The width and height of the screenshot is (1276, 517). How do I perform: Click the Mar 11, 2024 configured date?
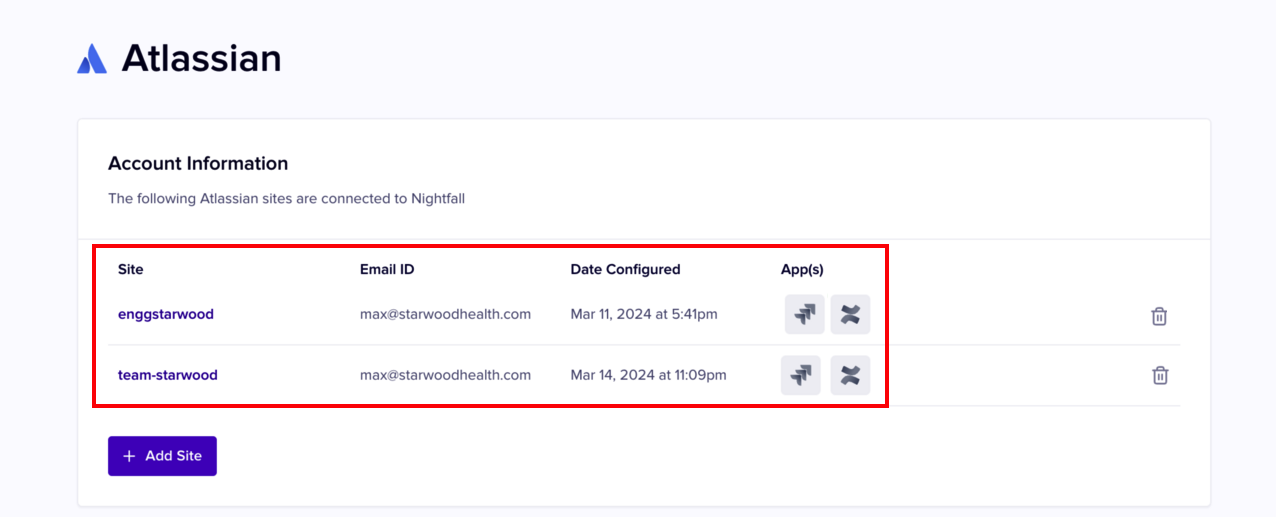tap(644, 314)
